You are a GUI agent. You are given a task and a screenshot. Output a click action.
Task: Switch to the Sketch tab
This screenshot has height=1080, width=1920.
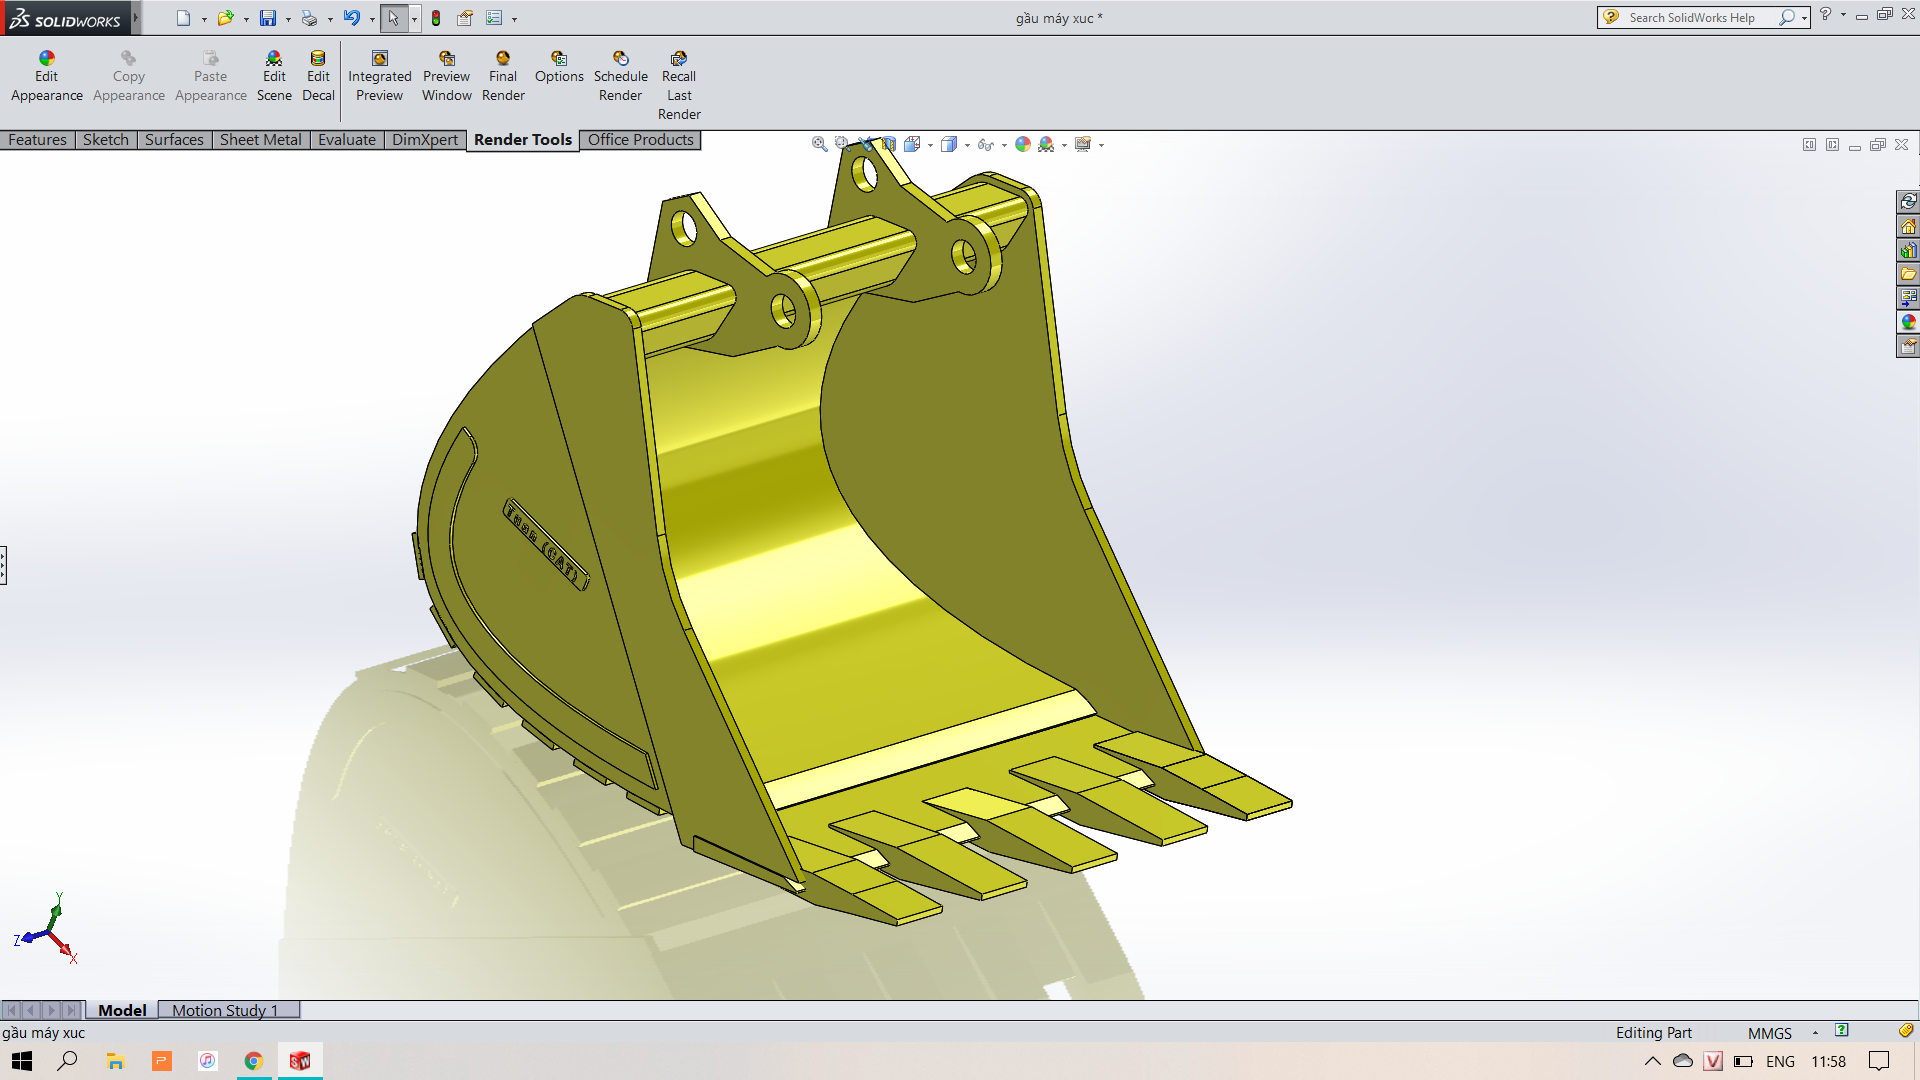106,140
